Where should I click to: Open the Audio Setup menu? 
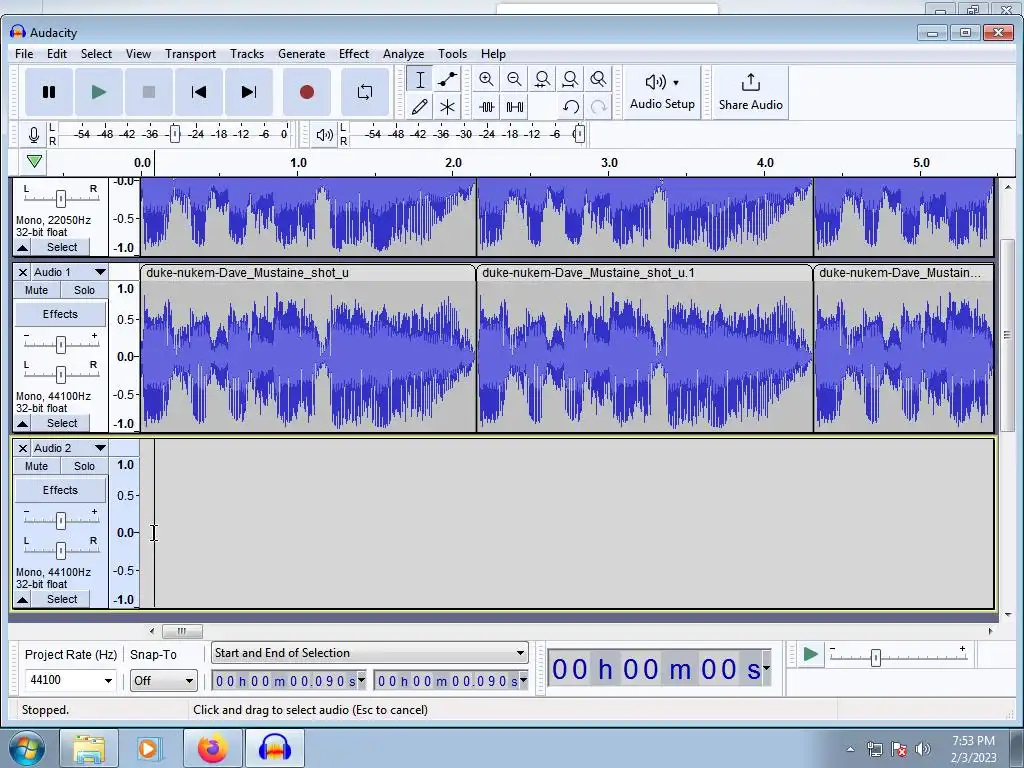pyautogui.click(x=662, y=92)
